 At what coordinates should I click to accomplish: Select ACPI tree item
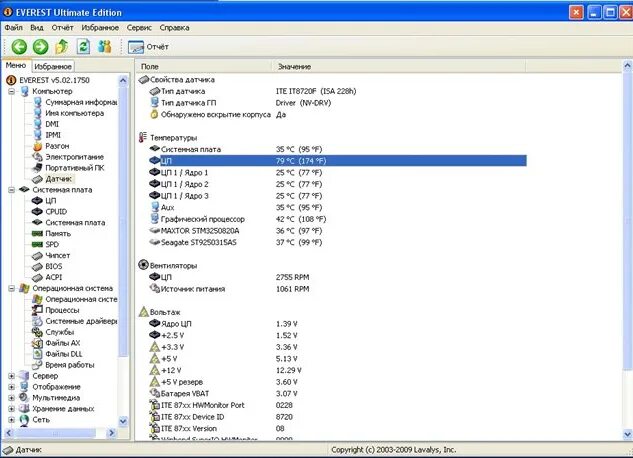tap(54, 278)
